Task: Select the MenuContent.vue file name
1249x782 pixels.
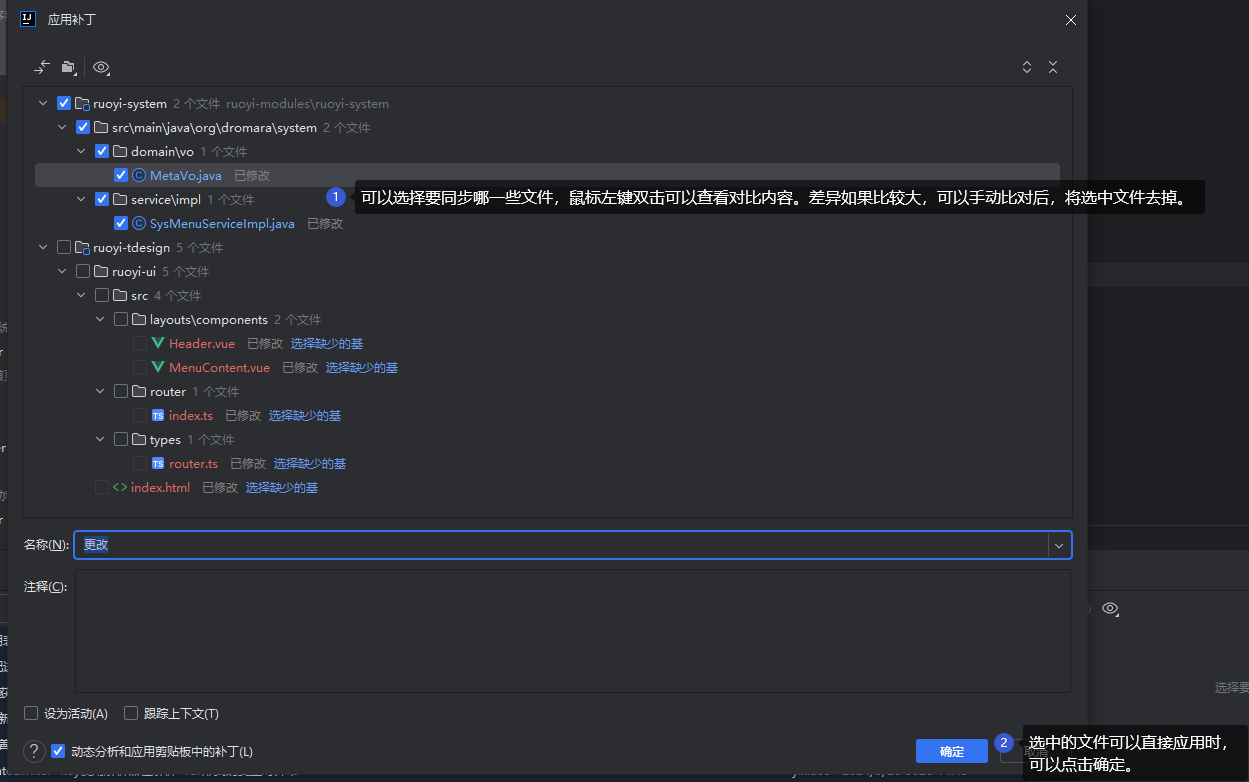Action: pyautogui.click(x=222, y=367)
